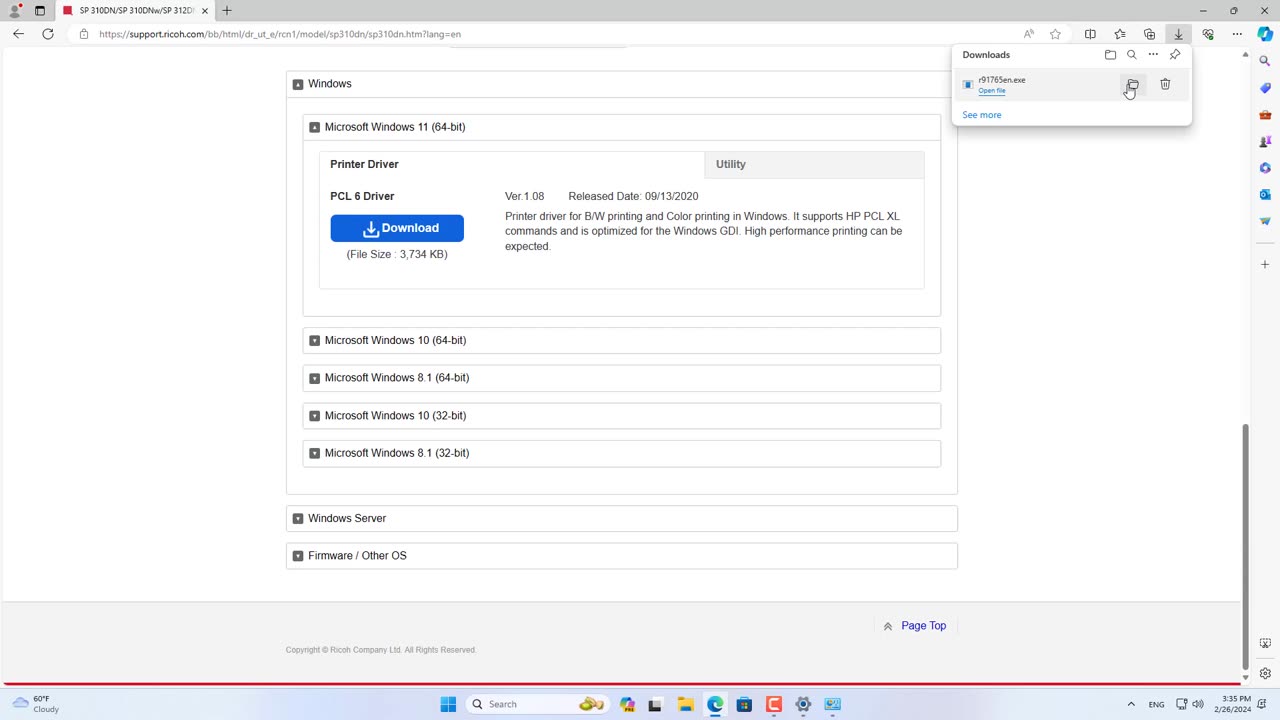Click See more in Downloads
The height and width of the screenshot is (720, 1280).
click(981, 115)
